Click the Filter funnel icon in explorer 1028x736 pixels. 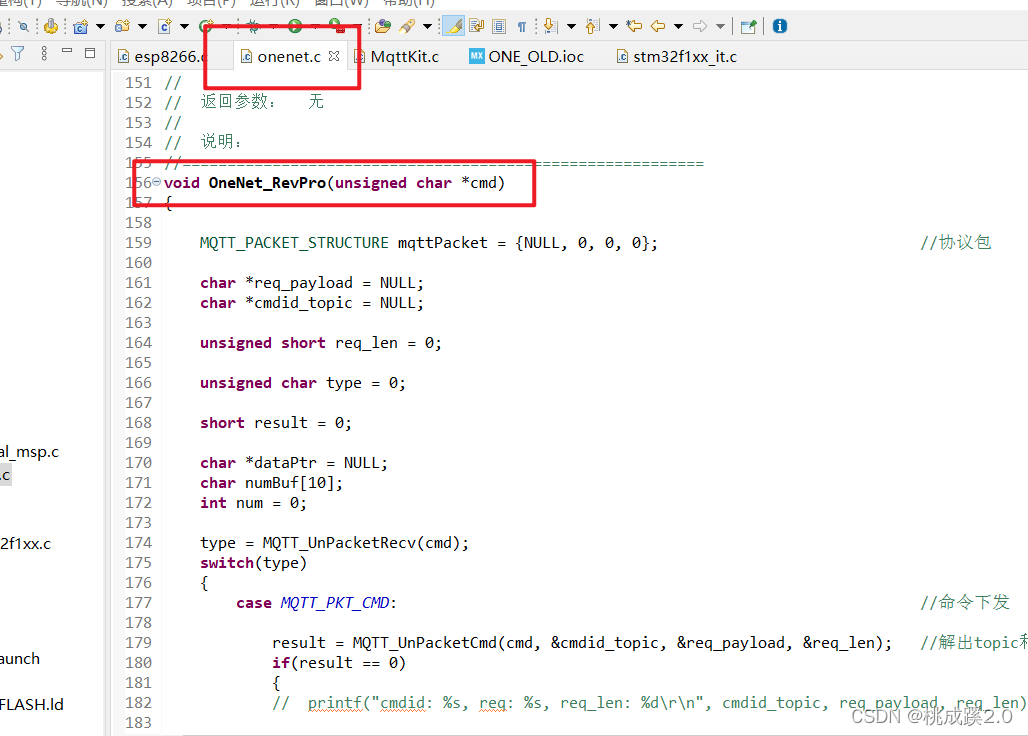pos(18,53)
